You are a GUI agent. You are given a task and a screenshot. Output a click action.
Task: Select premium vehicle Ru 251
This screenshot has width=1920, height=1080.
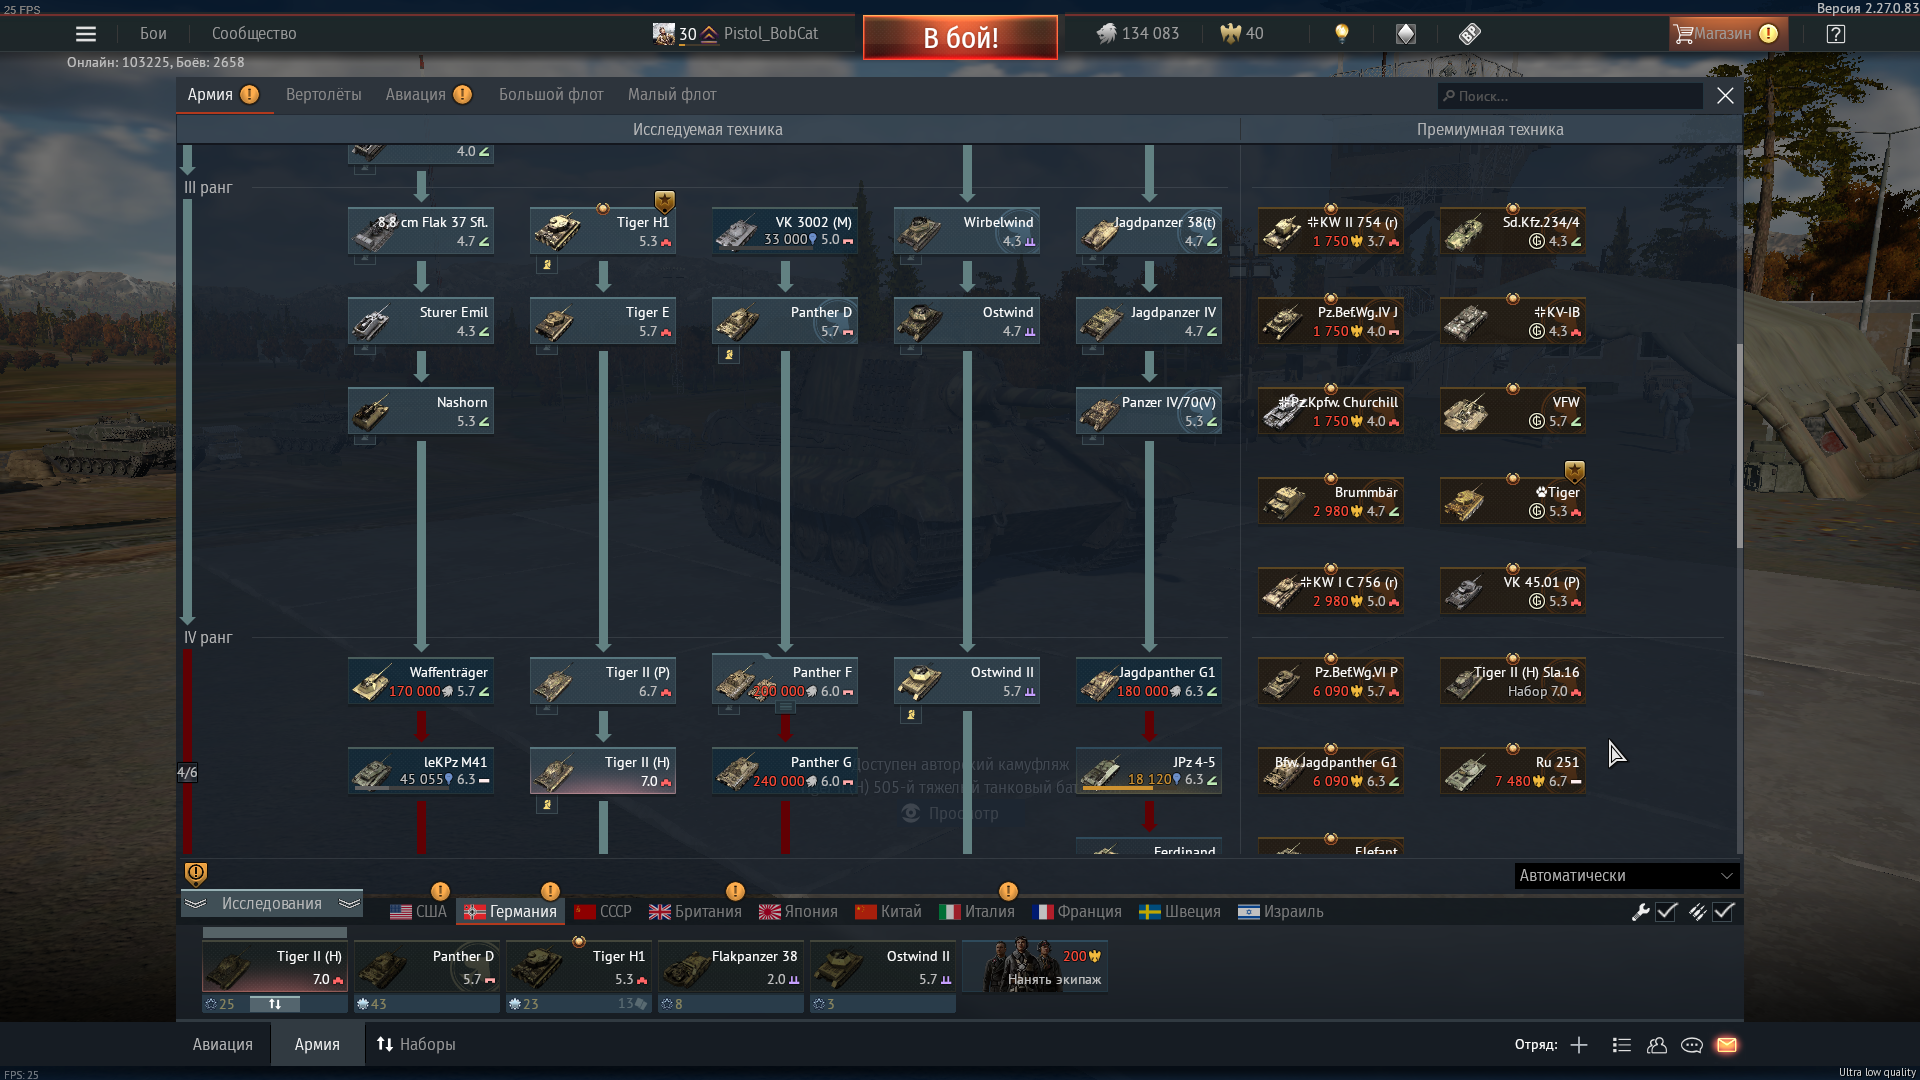(x=1512, y=771)
